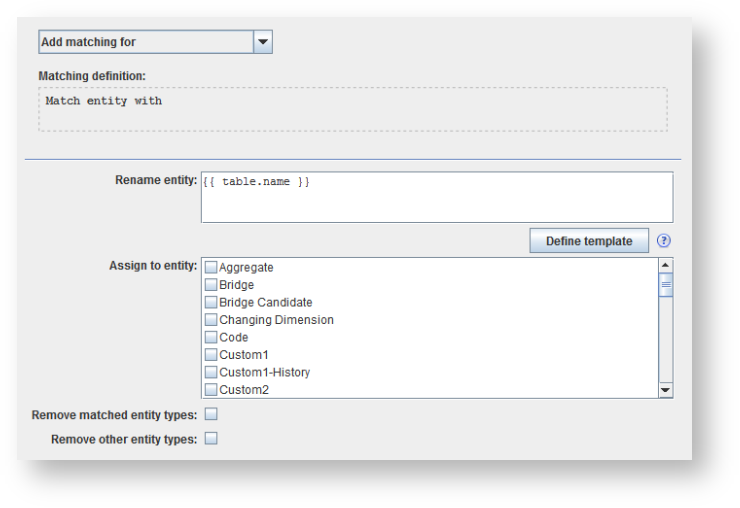Enable the Custom1-History checkbox
Viewport: 740px width, 508px height.
[211, 372]
